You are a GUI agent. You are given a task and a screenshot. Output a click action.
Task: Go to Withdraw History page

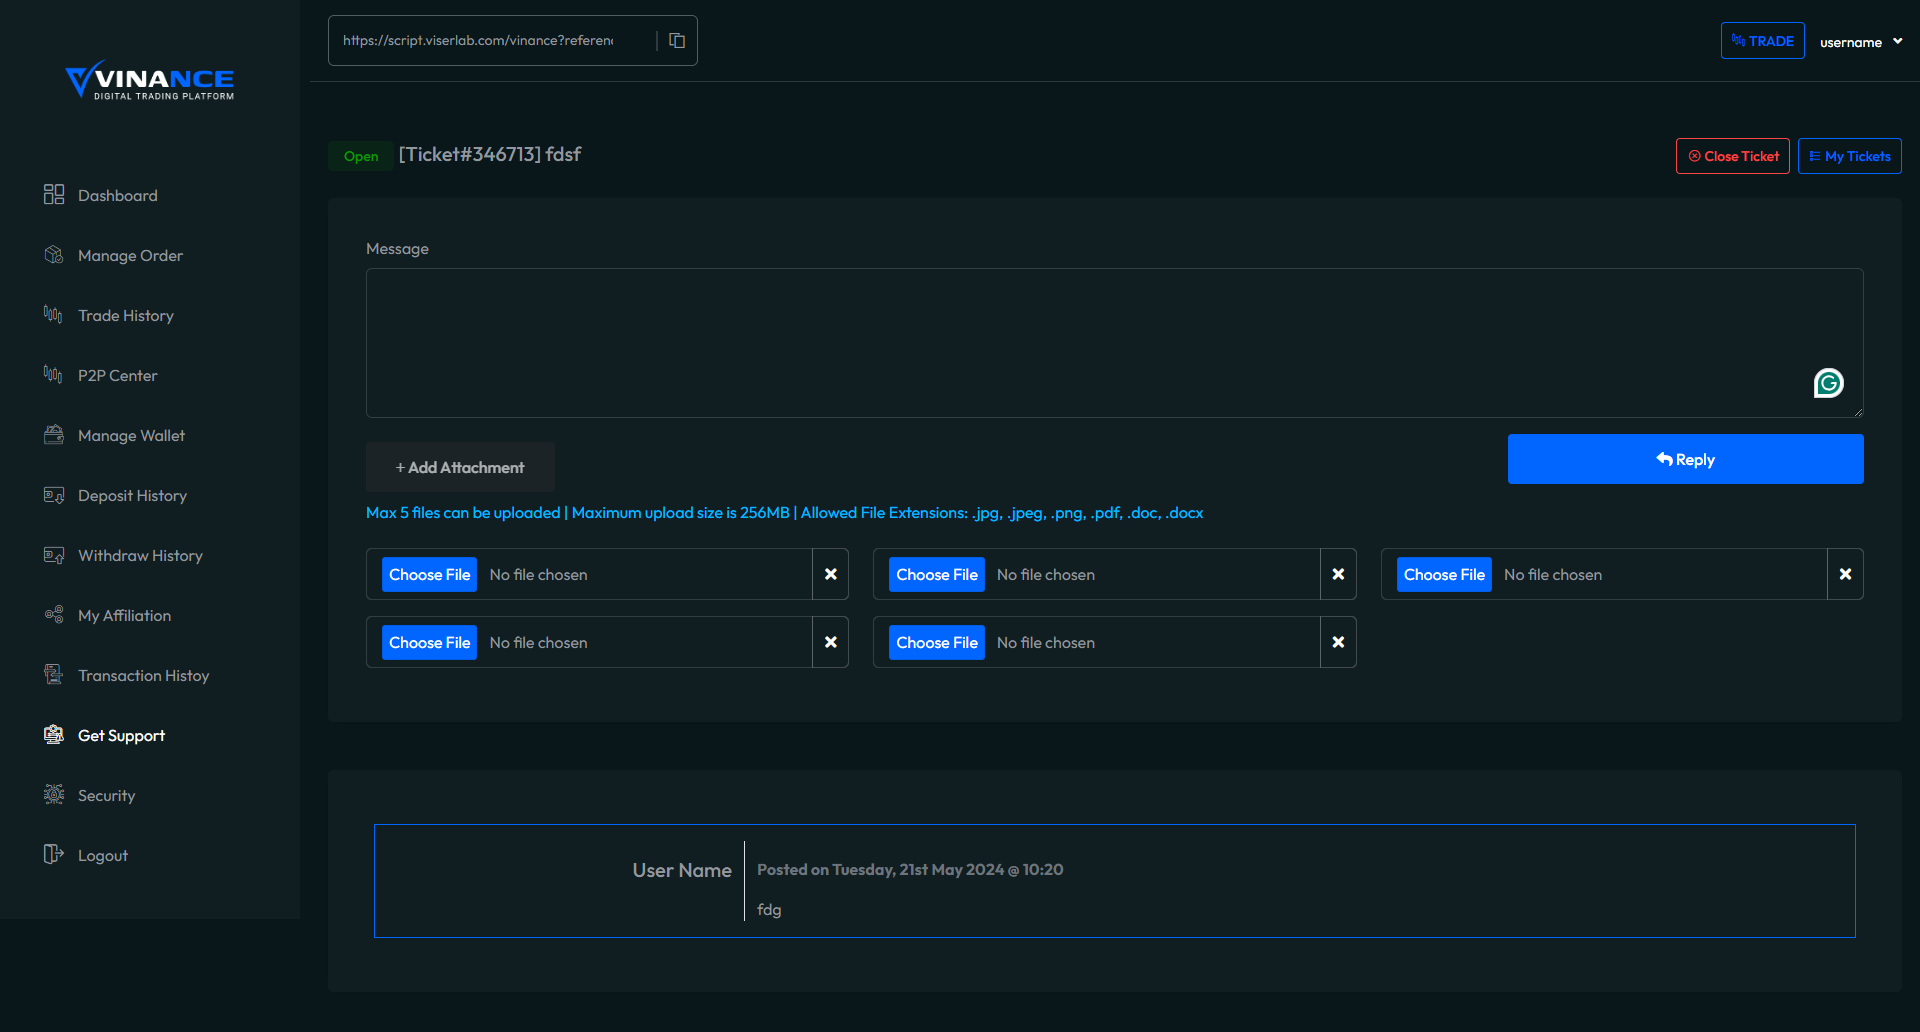140,556
